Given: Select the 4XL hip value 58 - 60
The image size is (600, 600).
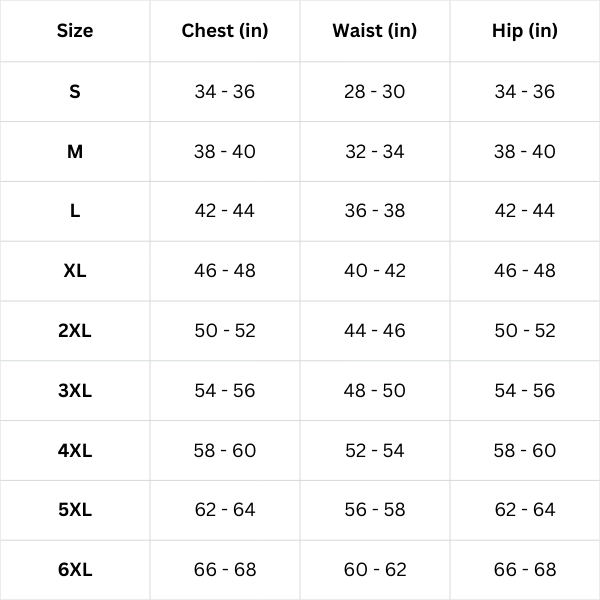Looking at the screenshot, I should 525,451.
